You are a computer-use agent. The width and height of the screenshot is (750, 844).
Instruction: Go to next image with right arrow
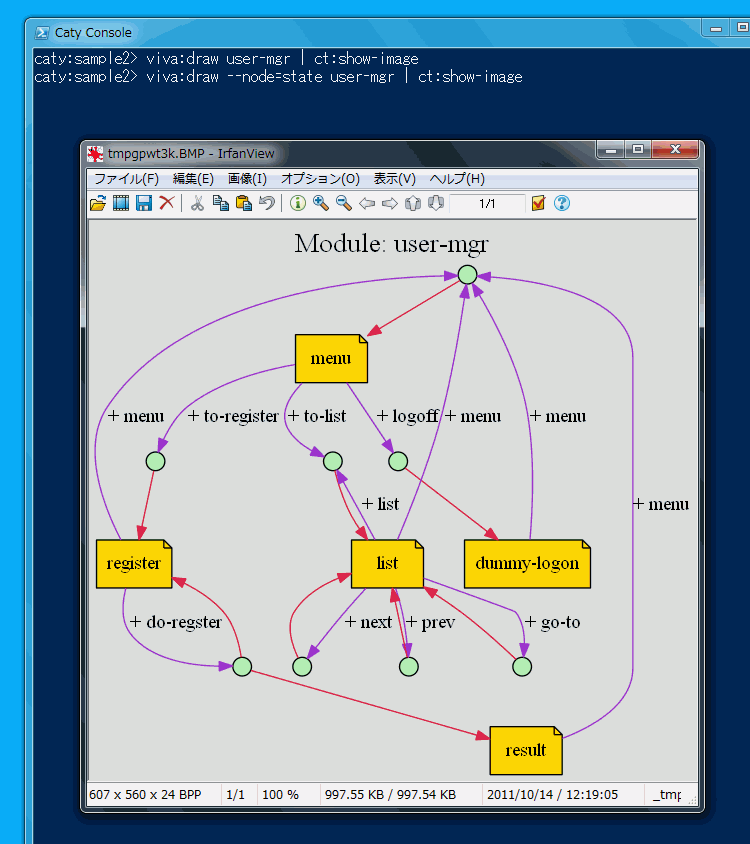pos(390,204)
